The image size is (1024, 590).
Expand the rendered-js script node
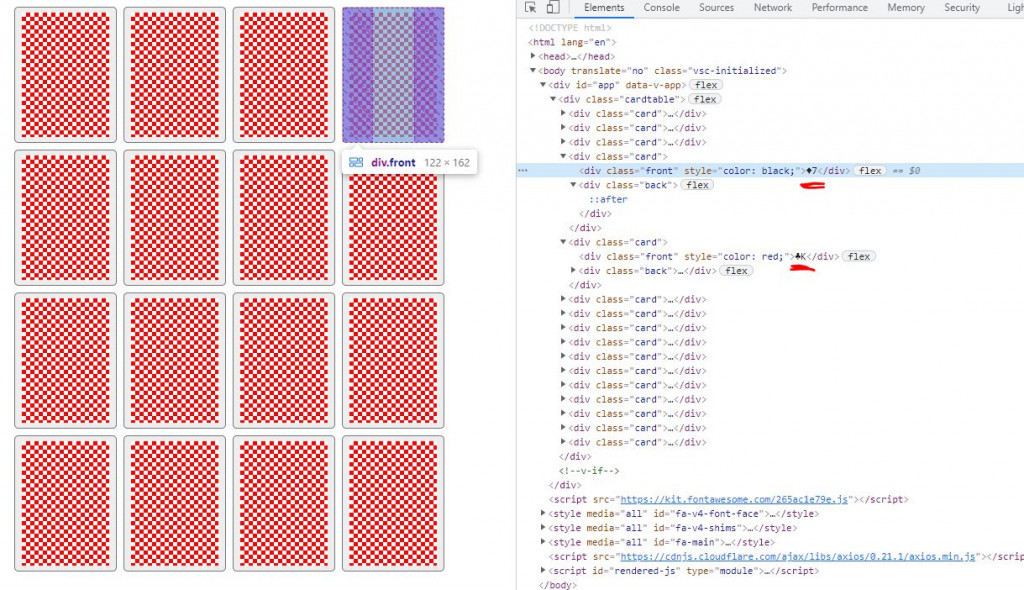tap(543, 570)
